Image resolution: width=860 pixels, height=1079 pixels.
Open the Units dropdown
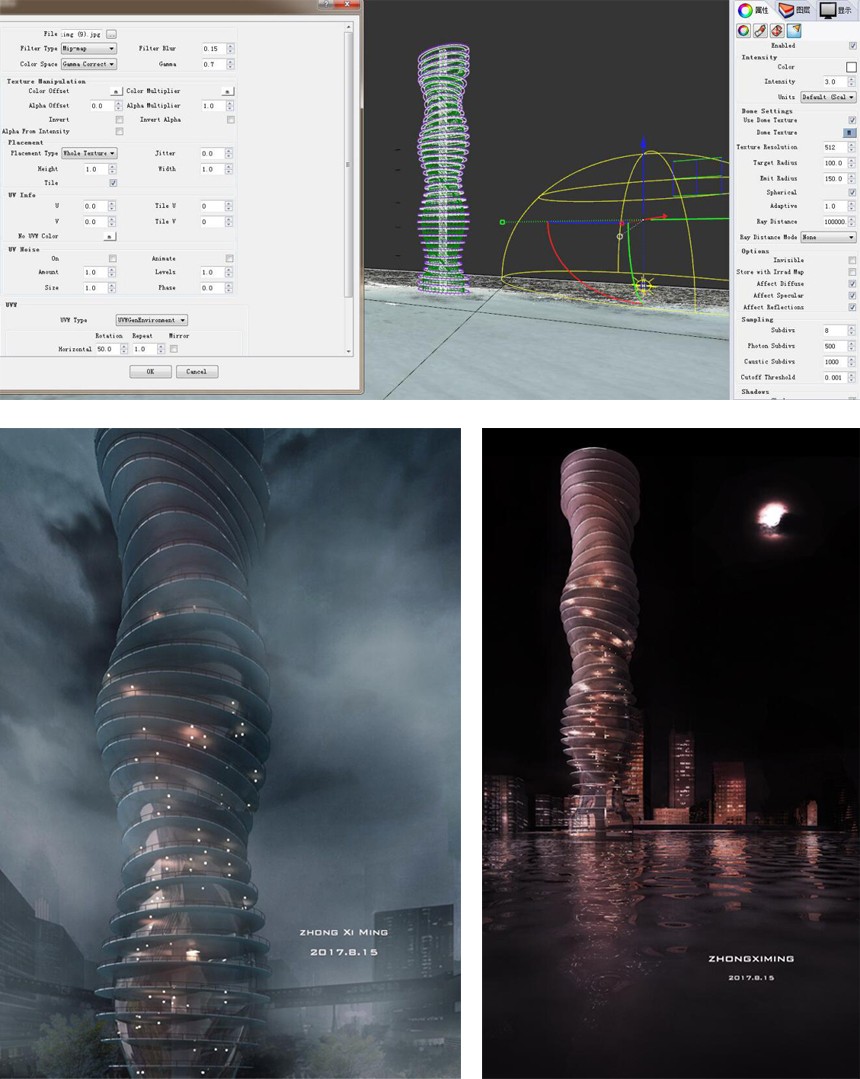point(828,97)
